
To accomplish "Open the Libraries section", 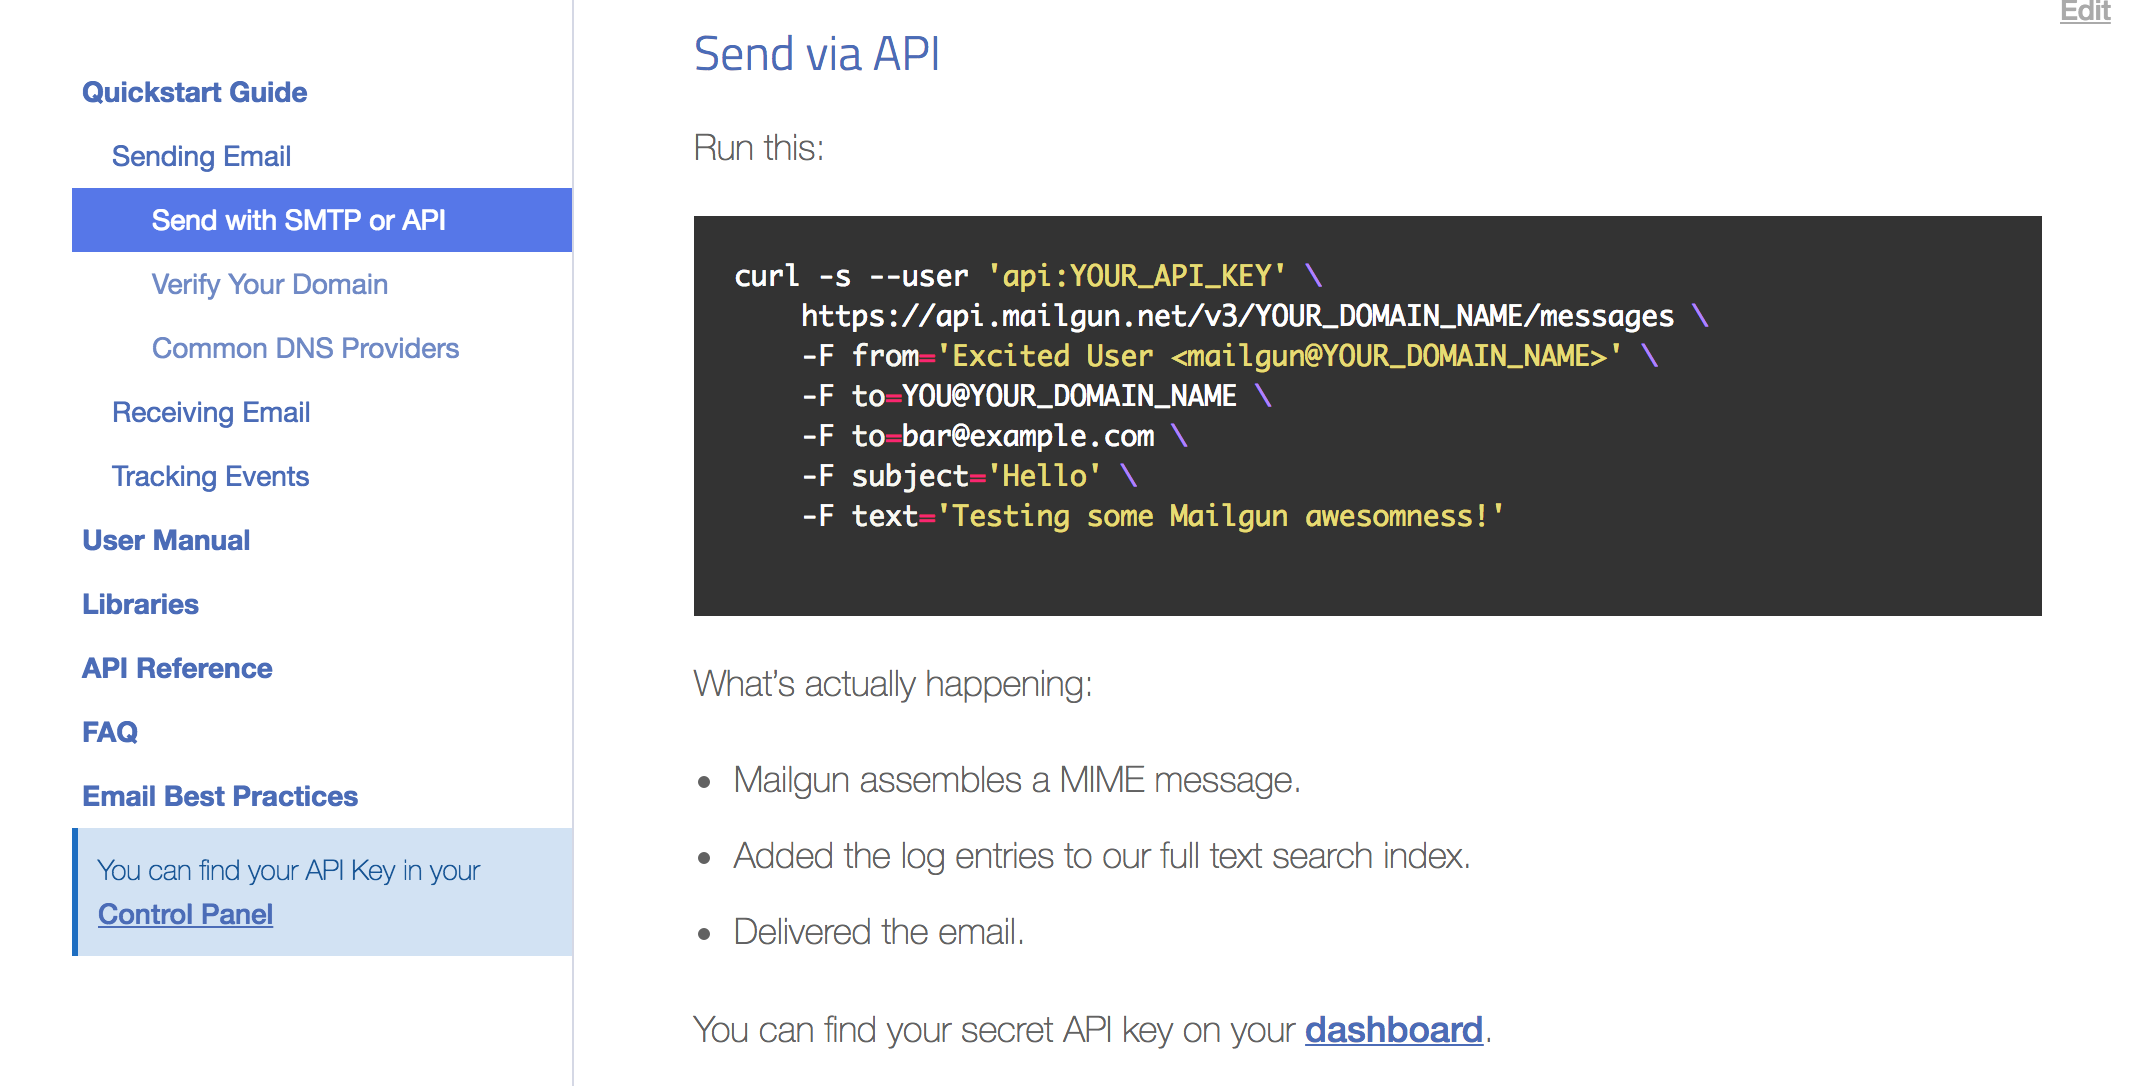I will (140, 604).
